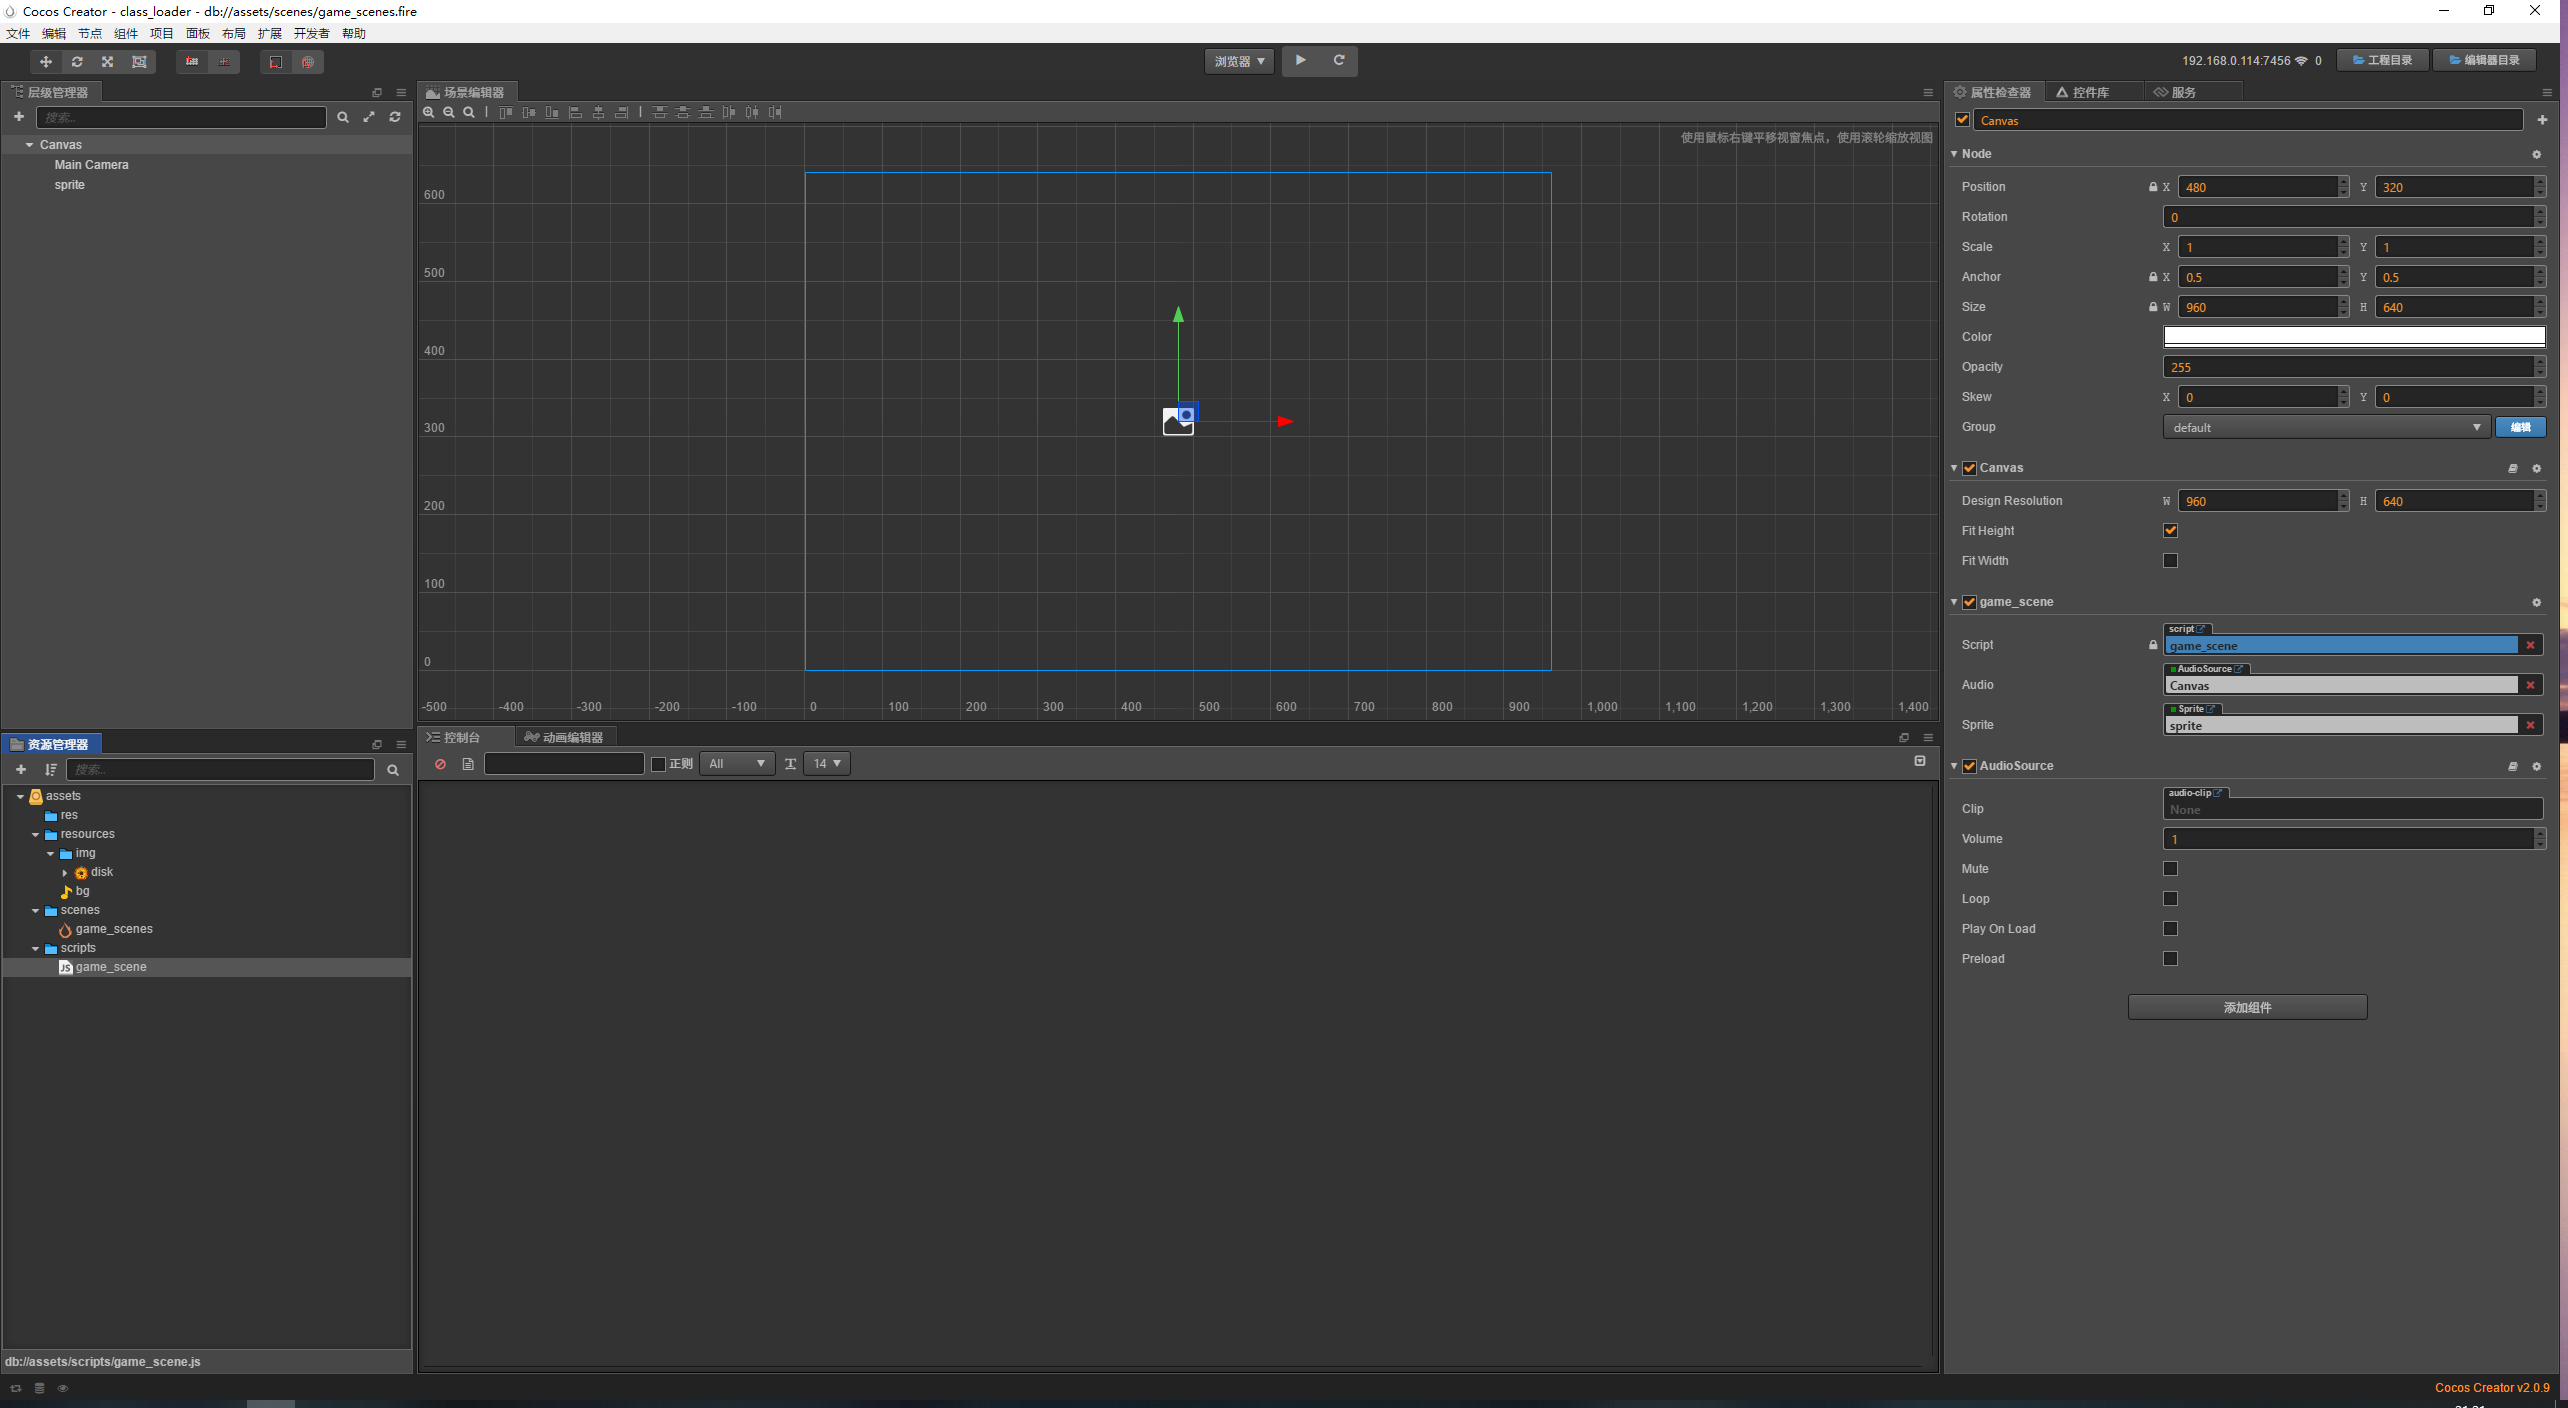Switch to the 动画编辑器 tab
Image resolution: width=2568 pixels, height=1408 pixels.
click(566, 737)
